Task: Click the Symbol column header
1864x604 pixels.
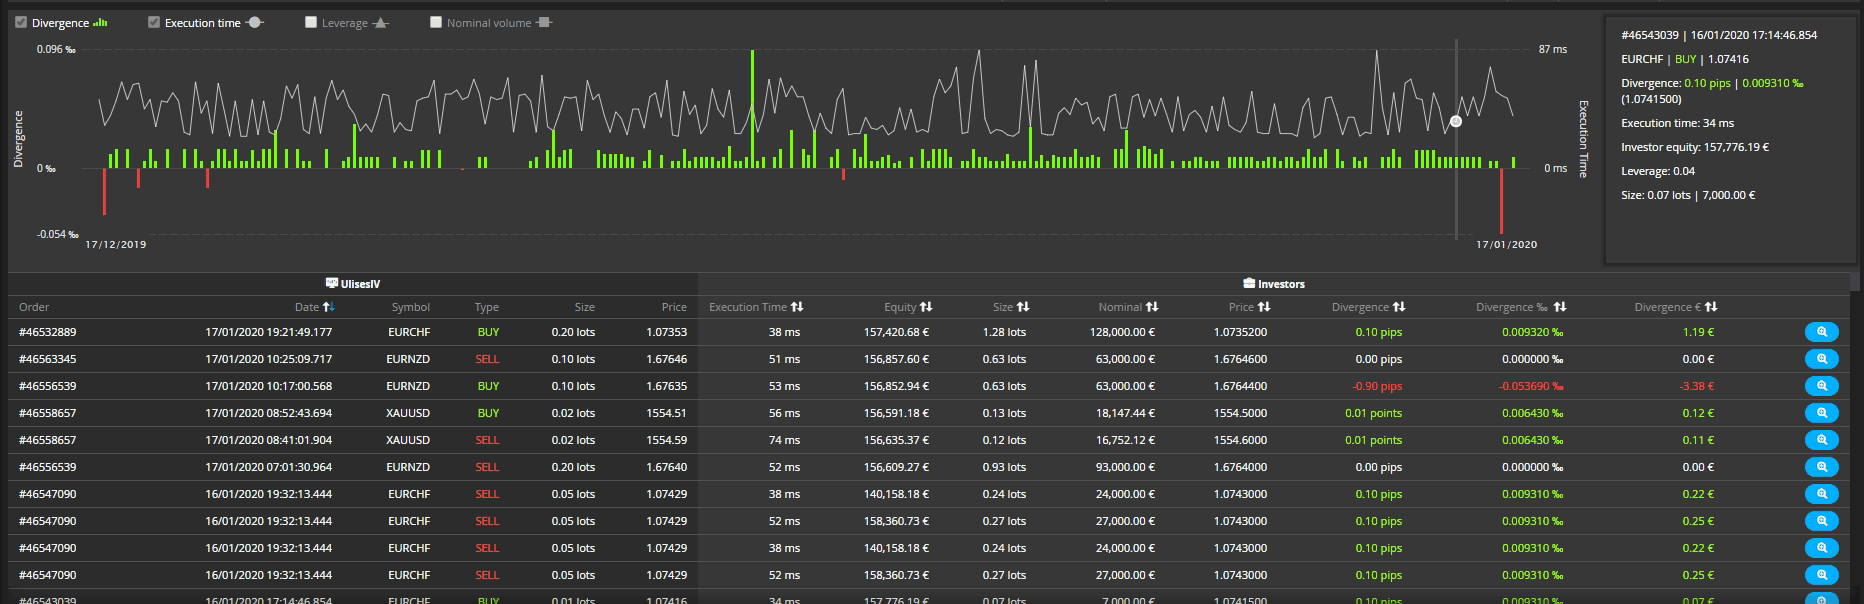Action: [410, 307]
